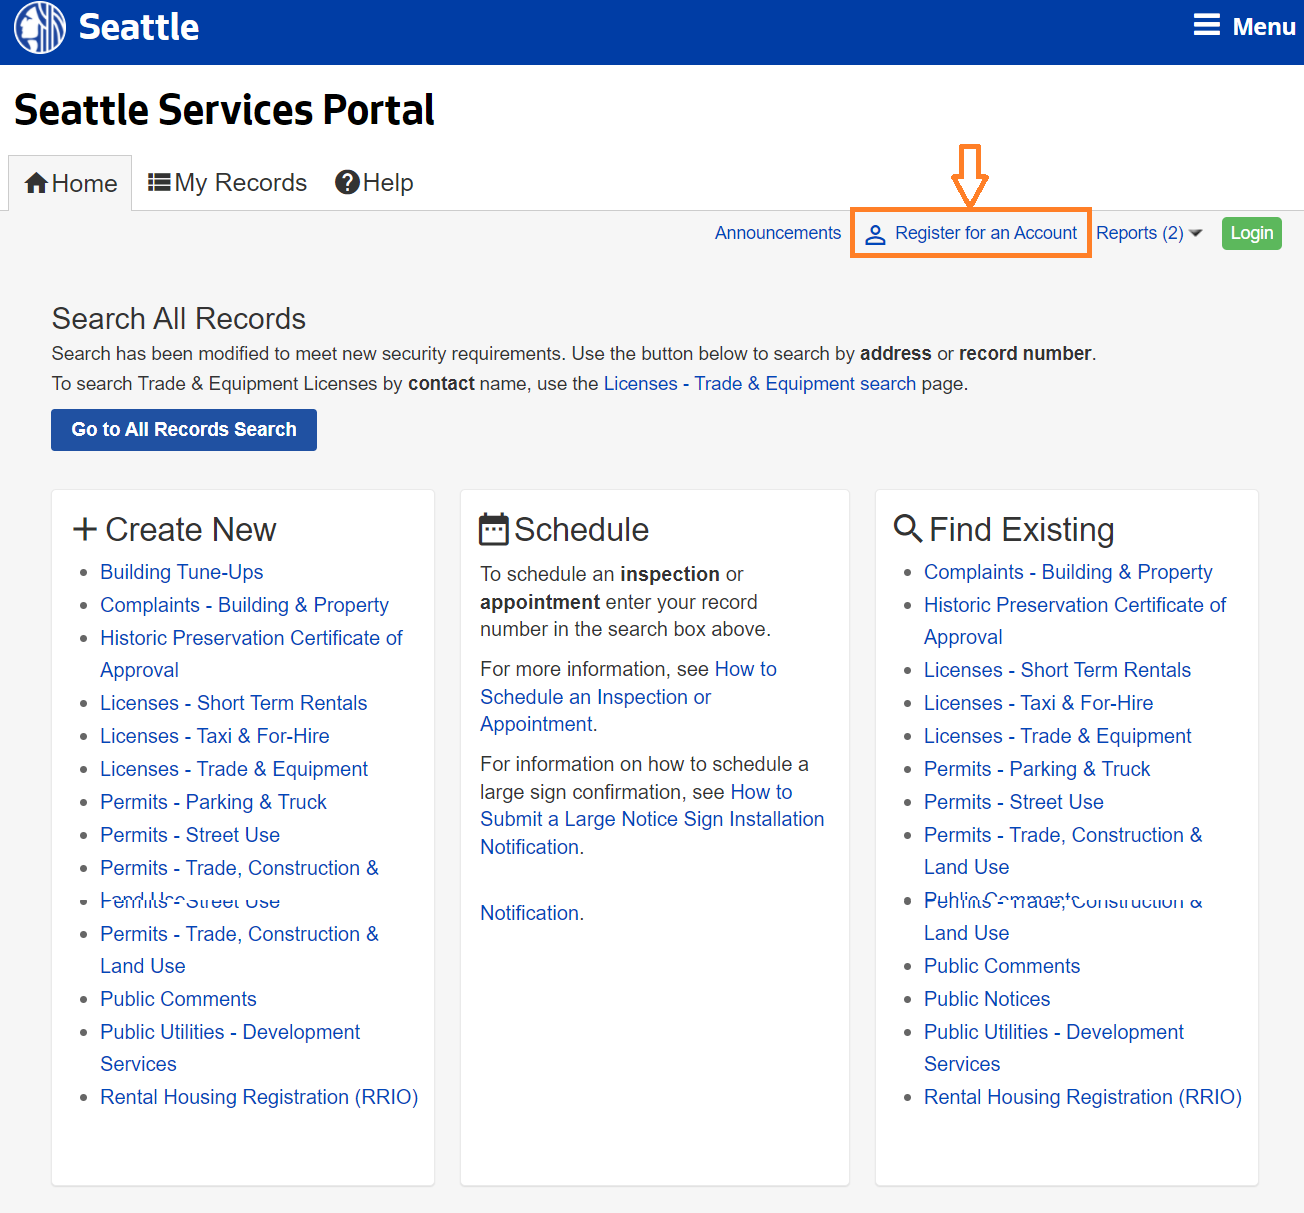
Task: Open the Announcements link
Action: [778, 233]
